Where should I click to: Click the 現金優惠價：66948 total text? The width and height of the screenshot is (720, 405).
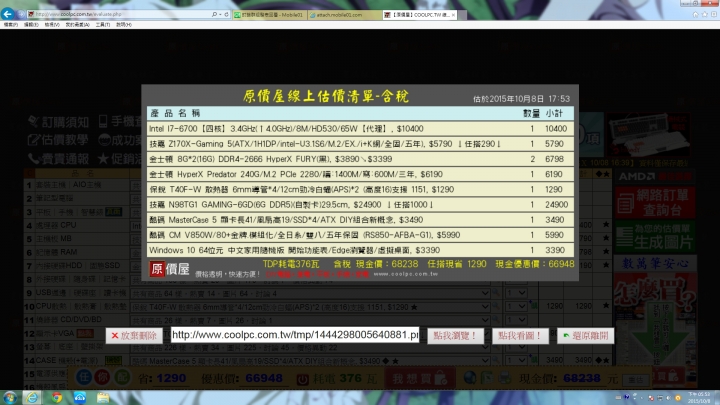click(x=534, y=264)
